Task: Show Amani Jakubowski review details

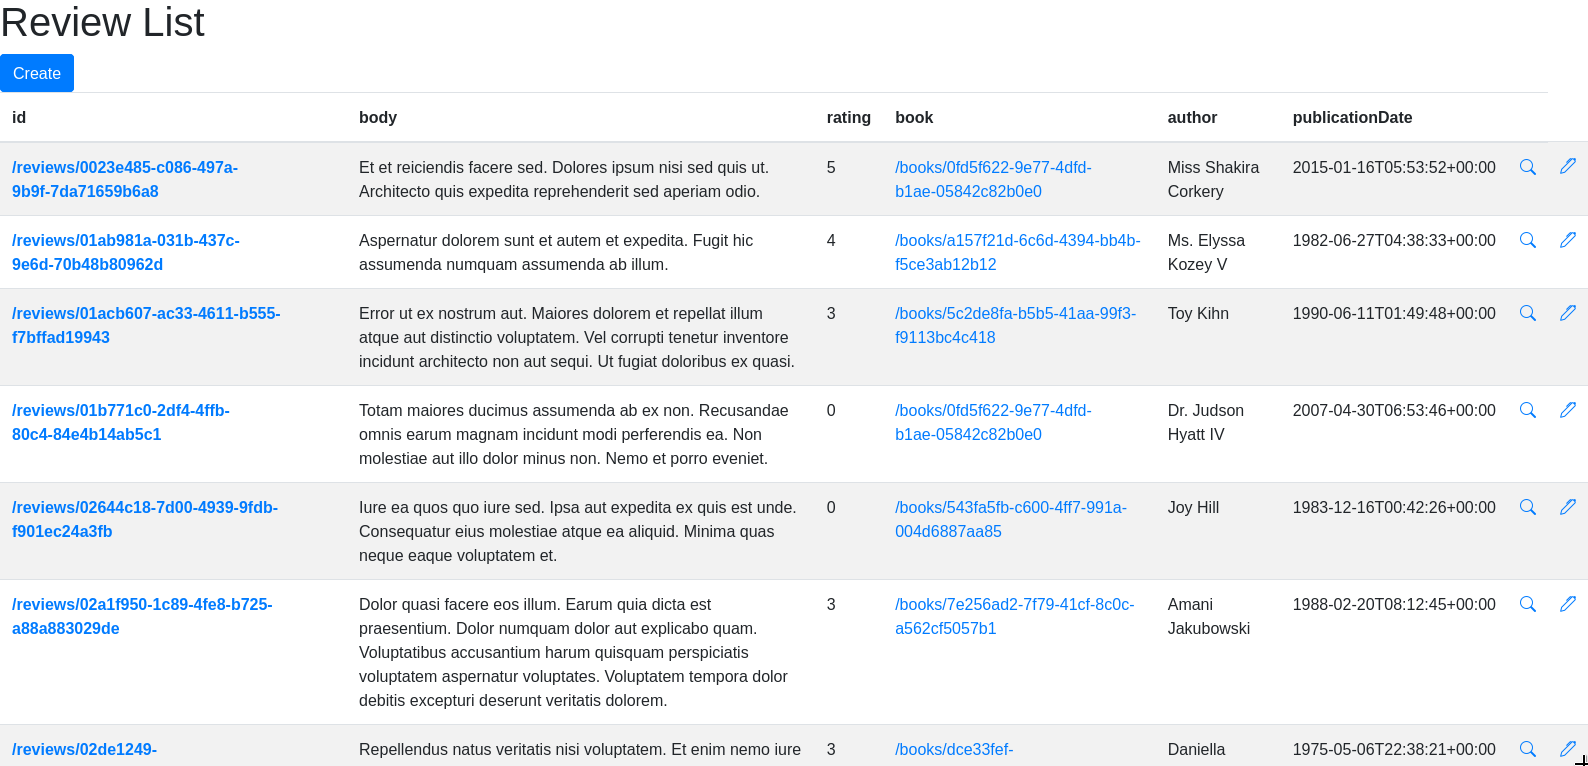Action: pos(1527,604)
